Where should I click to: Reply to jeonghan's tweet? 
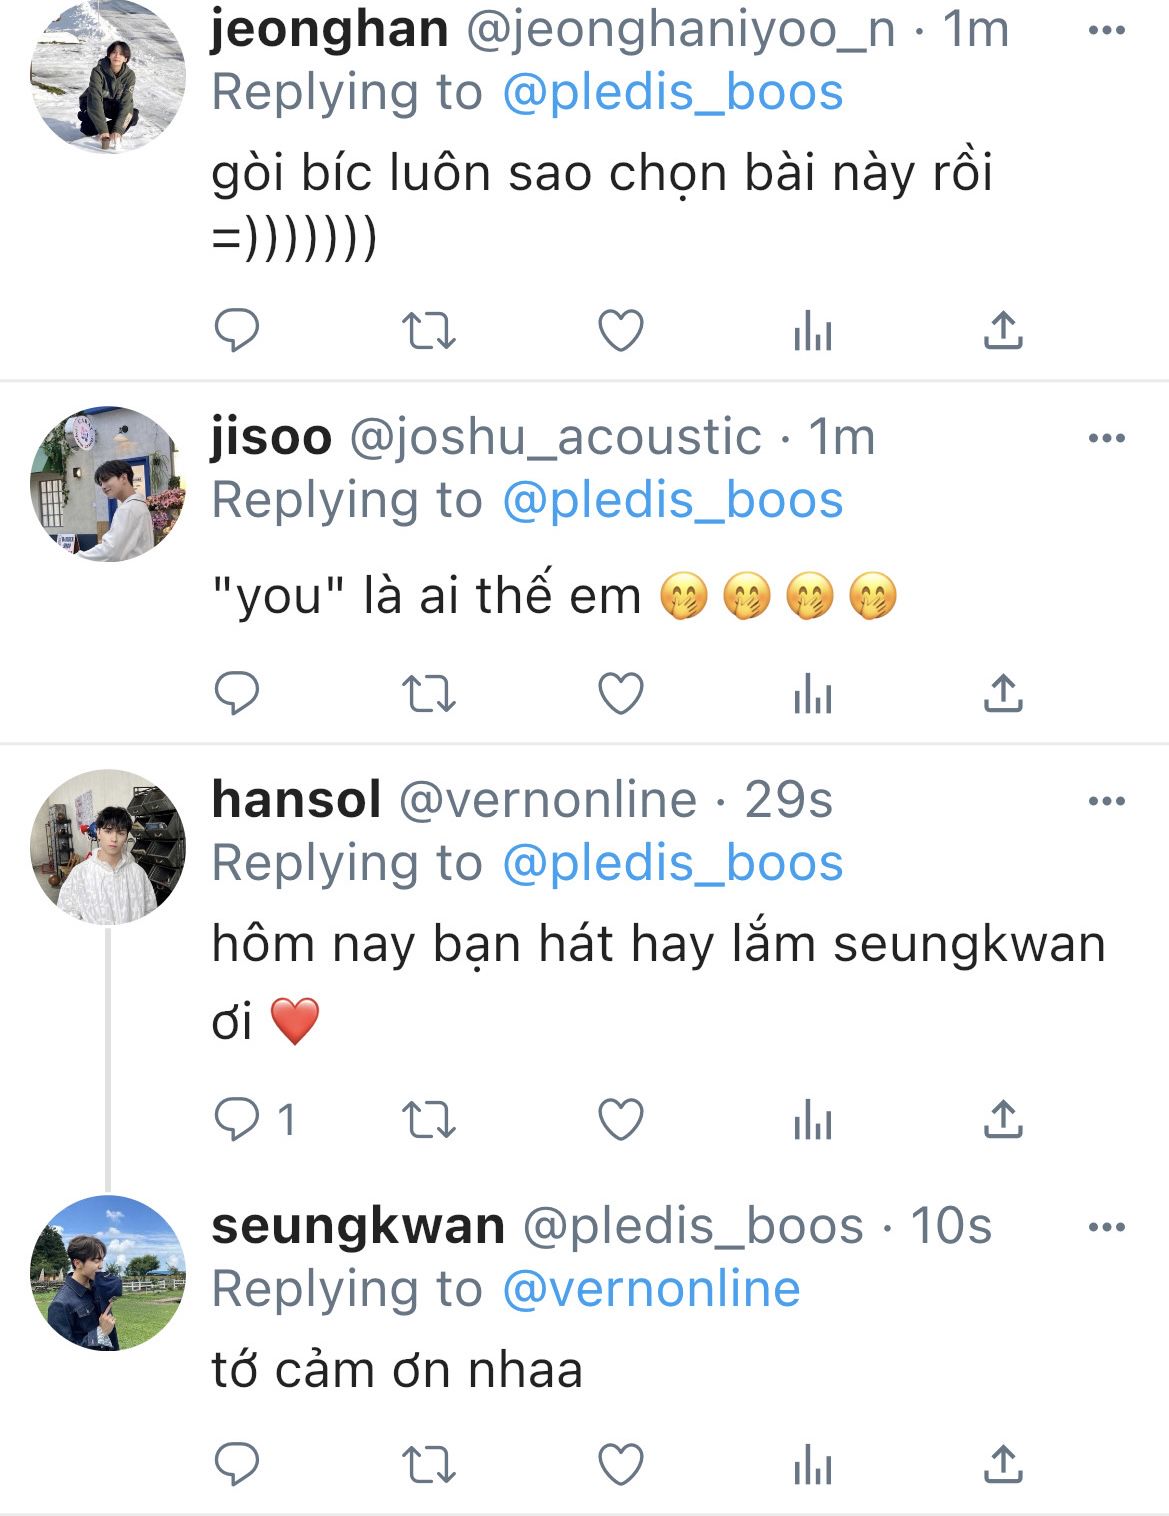[237, 330]
